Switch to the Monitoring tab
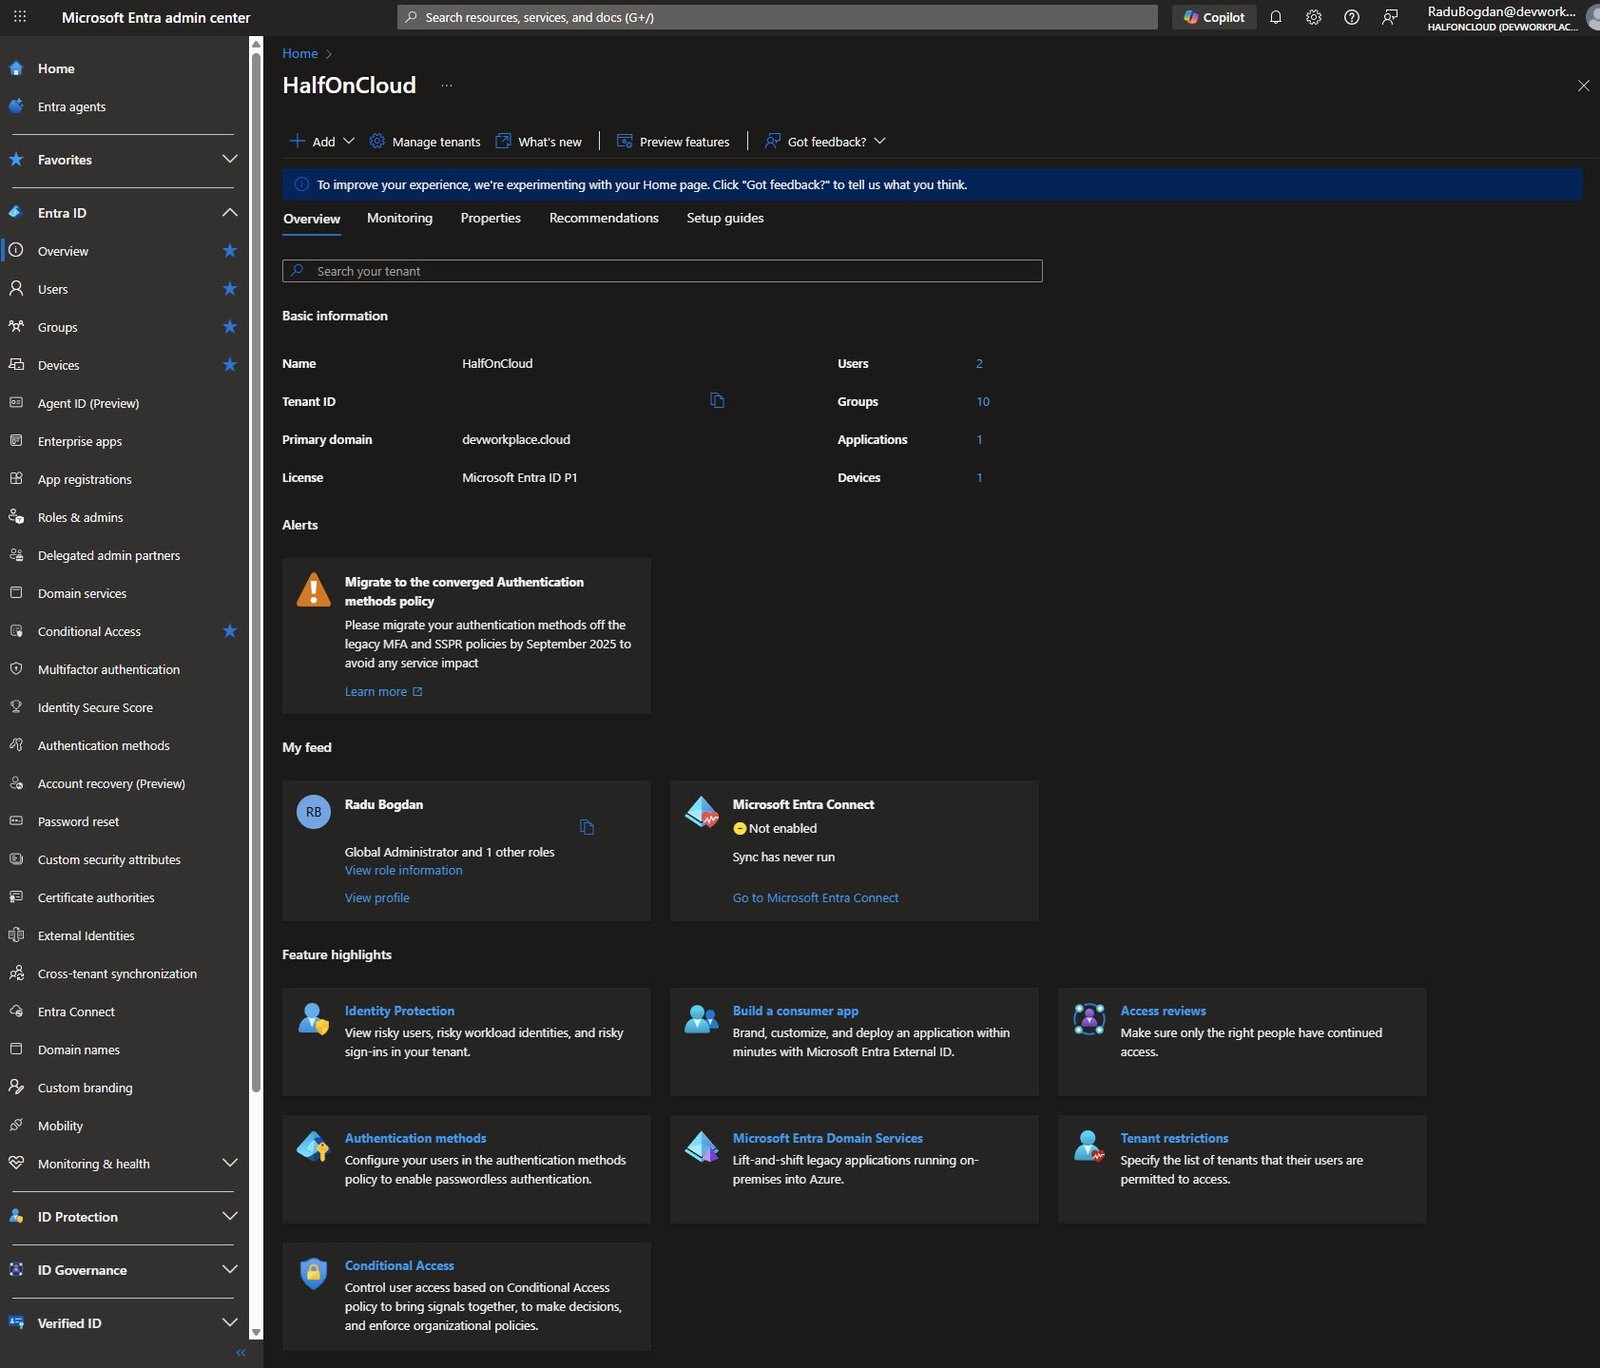The height and width of the screenshot is (1368, 1600). coord(399,218)
